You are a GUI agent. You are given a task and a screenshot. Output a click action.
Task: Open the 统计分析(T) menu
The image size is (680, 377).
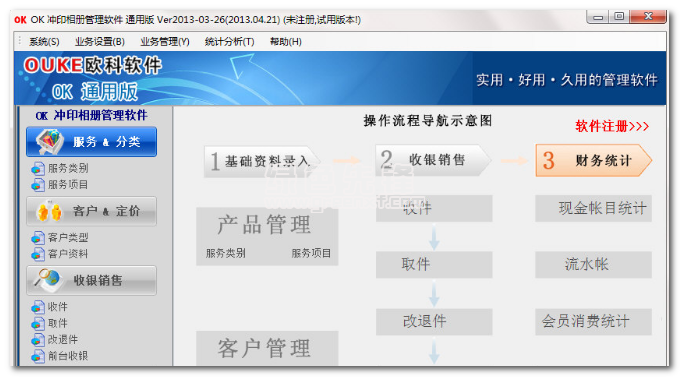pos(229,42)
